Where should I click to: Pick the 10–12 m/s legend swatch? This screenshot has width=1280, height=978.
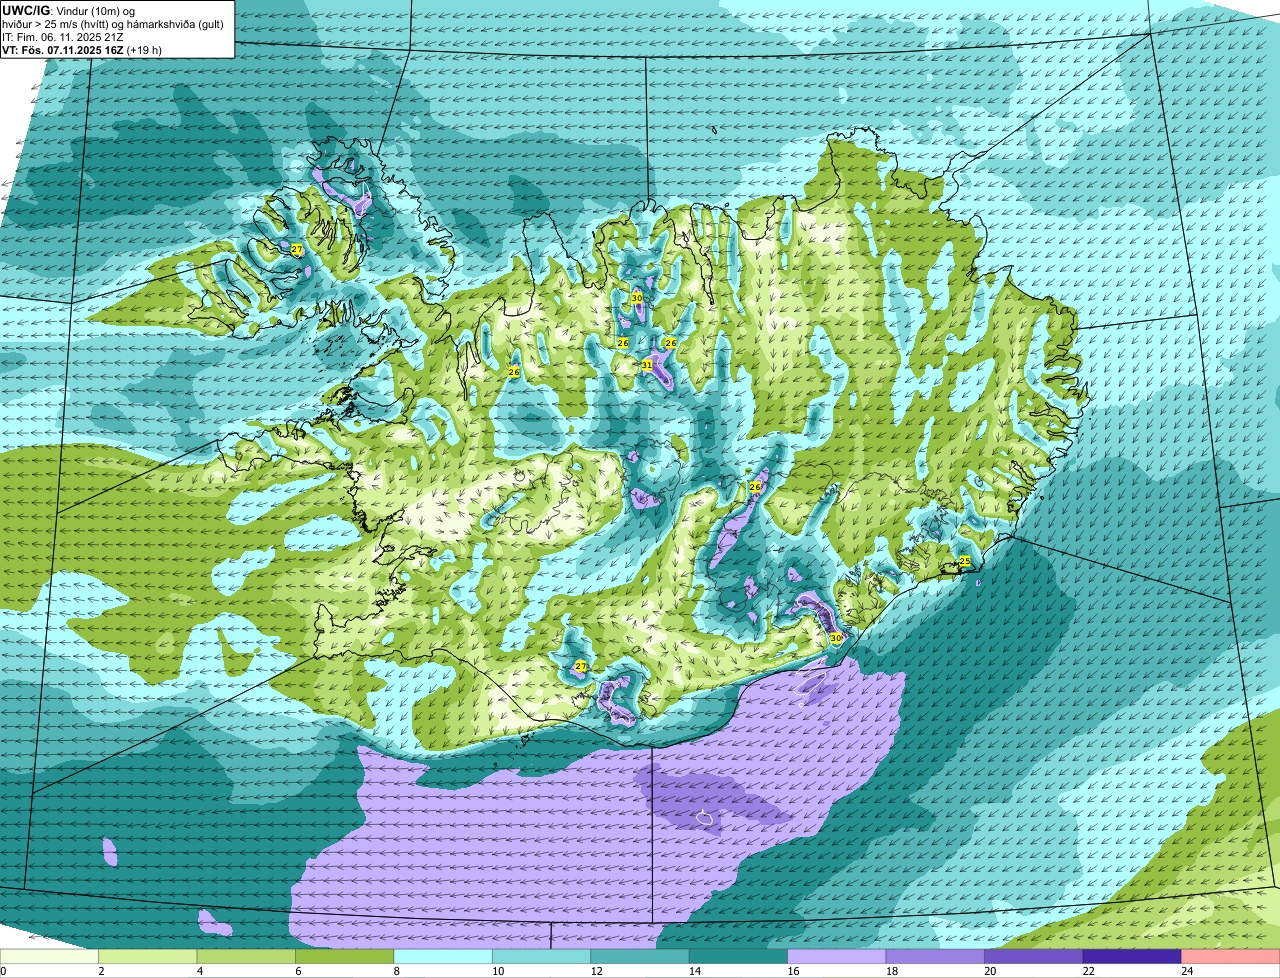click(542, 957)
